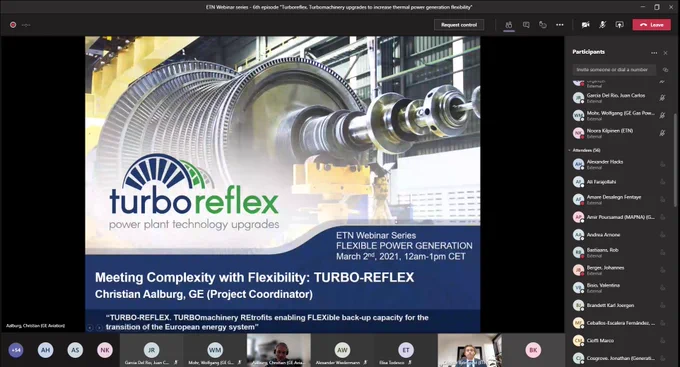
Task: Close the Participants panel
Action: [666, 52]
